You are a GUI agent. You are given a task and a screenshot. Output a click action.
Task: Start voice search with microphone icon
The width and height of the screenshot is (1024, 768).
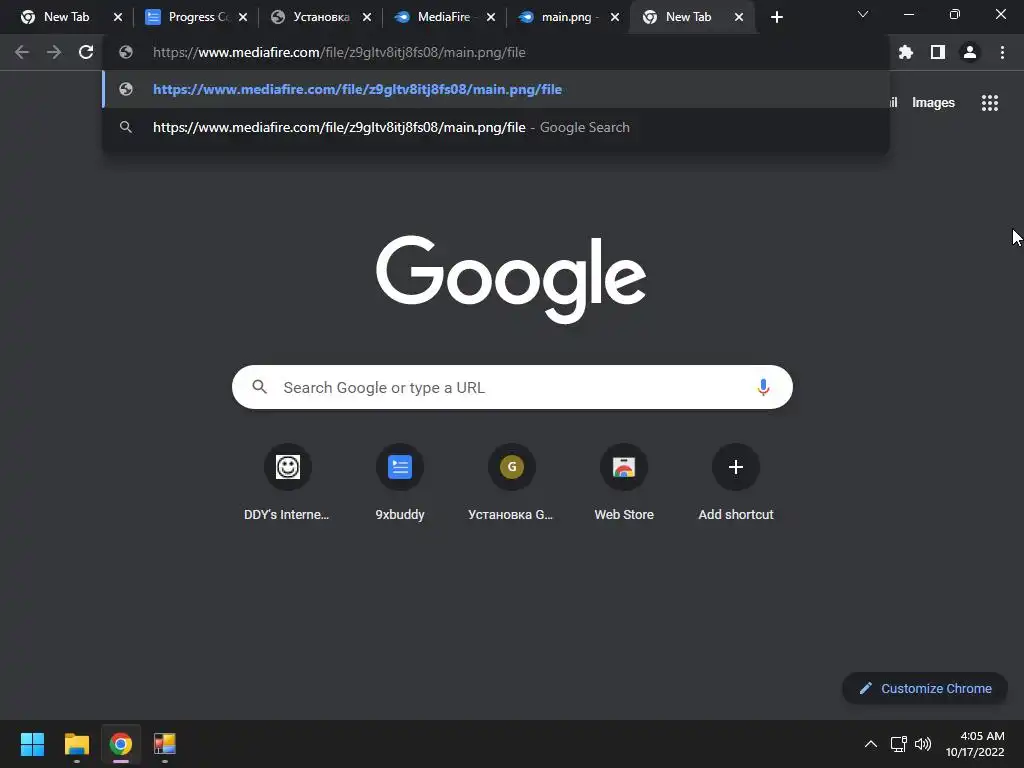tap(763, 387)
